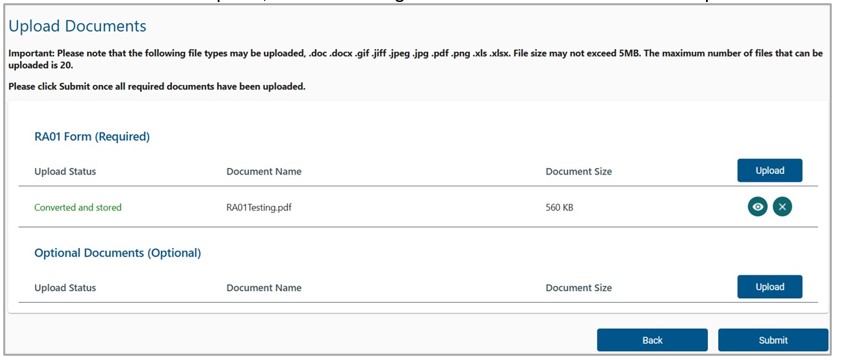Click Upload Status header under RA01 Form

click(x=65, y=171)
